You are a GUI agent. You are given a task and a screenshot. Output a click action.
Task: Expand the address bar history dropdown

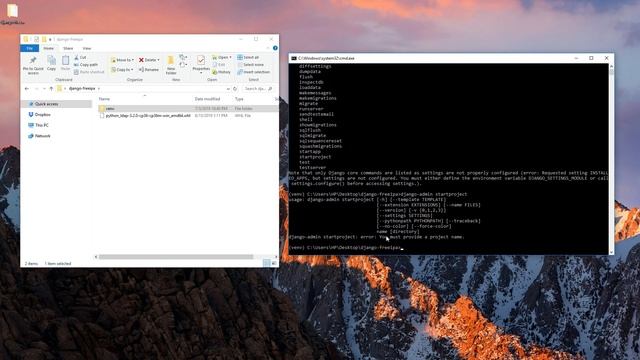228,89
